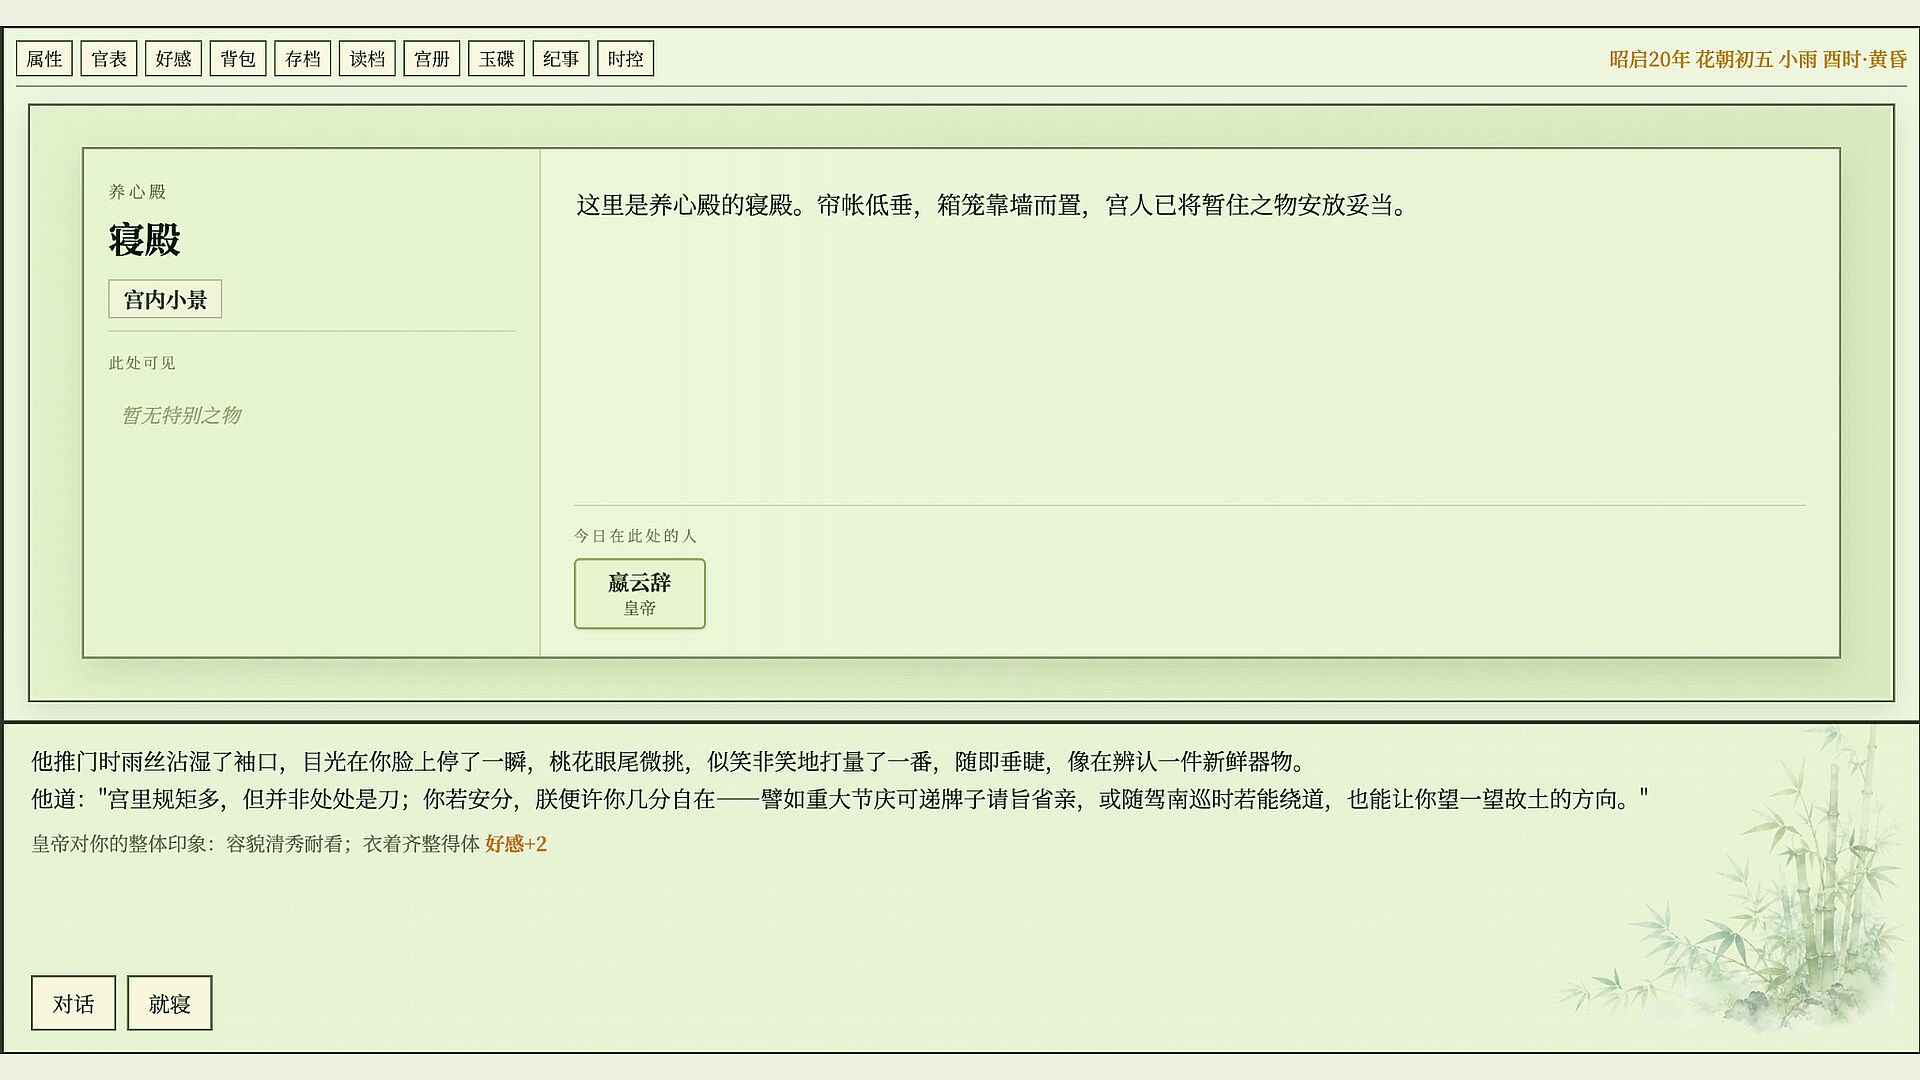Open the 纪事 chronicle

561,59
